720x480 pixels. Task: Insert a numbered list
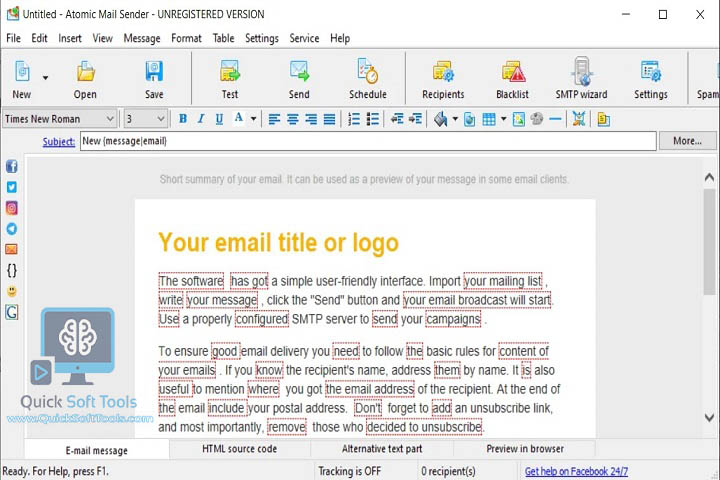coord(354,119)
